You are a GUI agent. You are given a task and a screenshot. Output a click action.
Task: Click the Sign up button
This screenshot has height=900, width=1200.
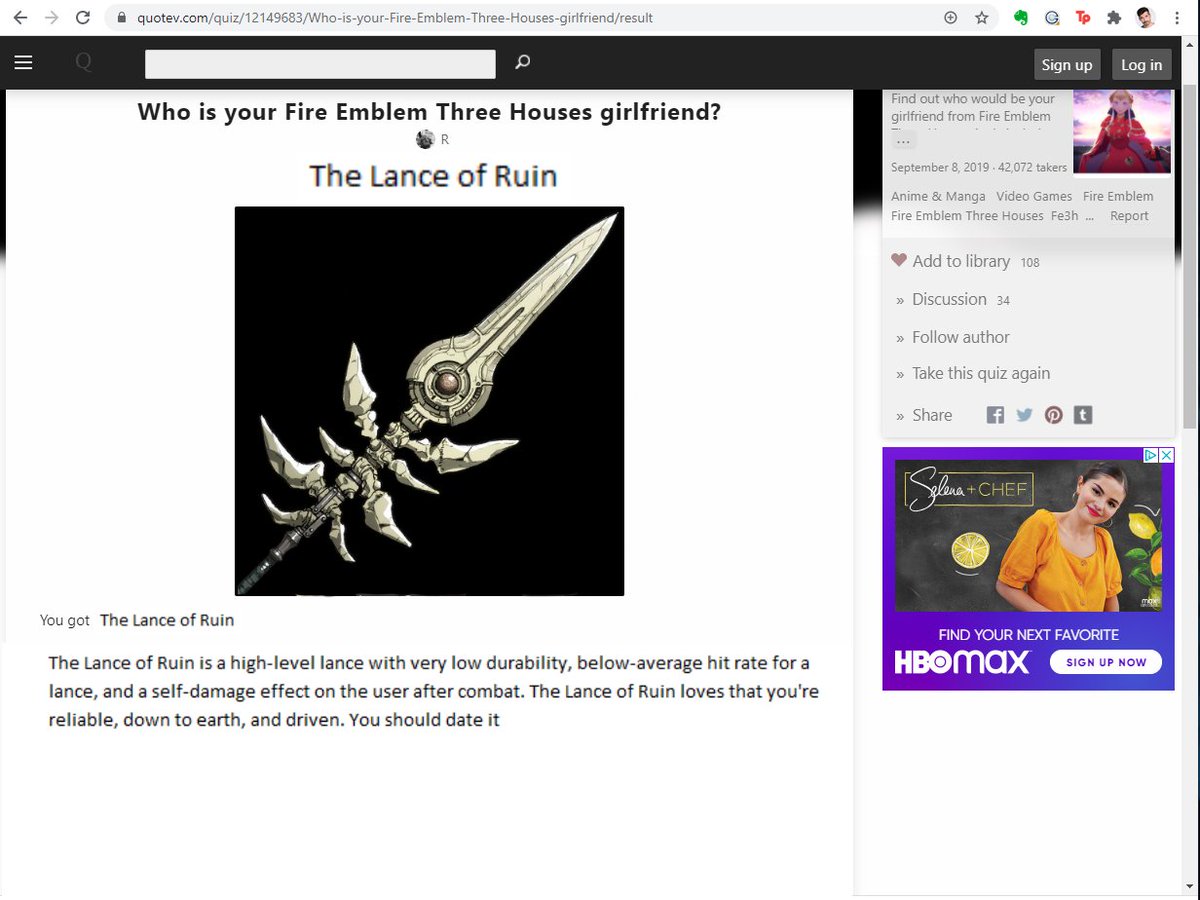1067,64
